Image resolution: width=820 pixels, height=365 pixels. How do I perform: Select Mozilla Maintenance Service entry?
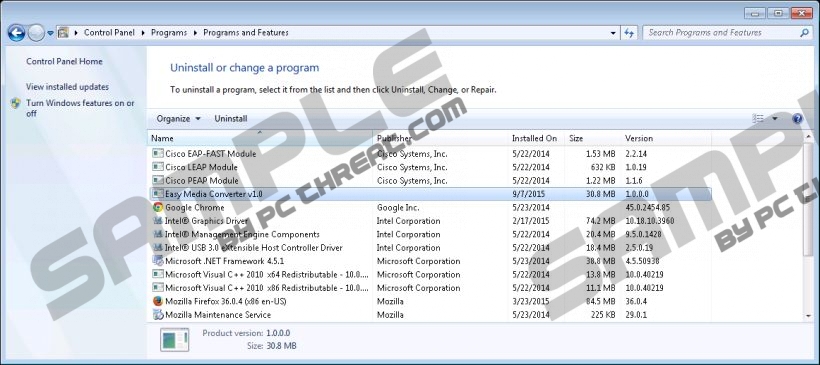click(430, 315)
